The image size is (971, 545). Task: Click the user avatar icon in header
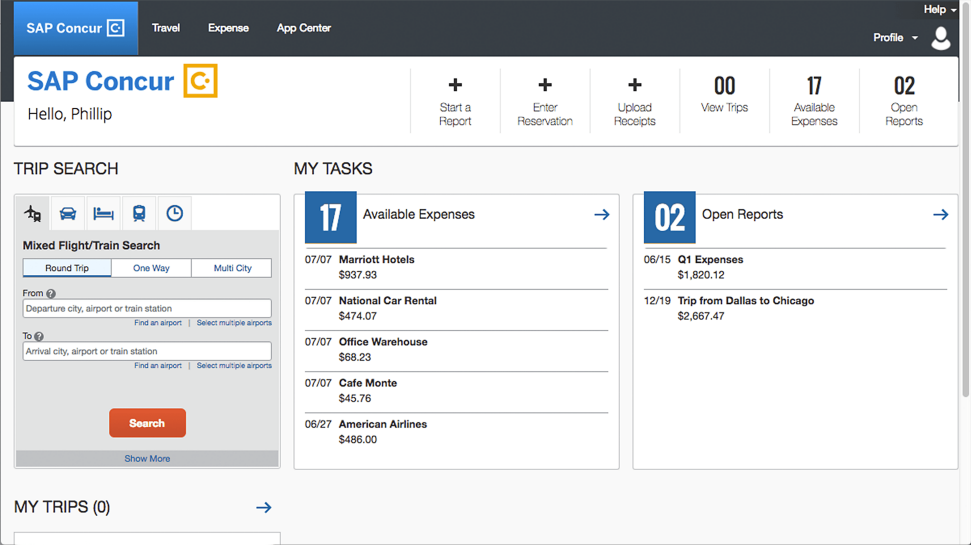[941, 38]
